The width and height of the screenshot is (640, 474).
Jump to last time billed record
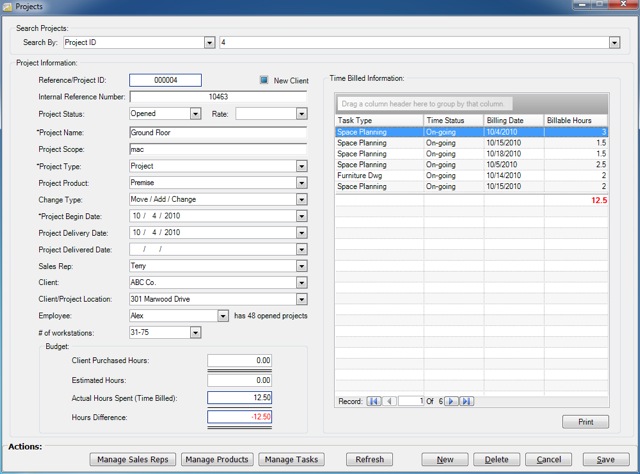[x=466, y=401]
